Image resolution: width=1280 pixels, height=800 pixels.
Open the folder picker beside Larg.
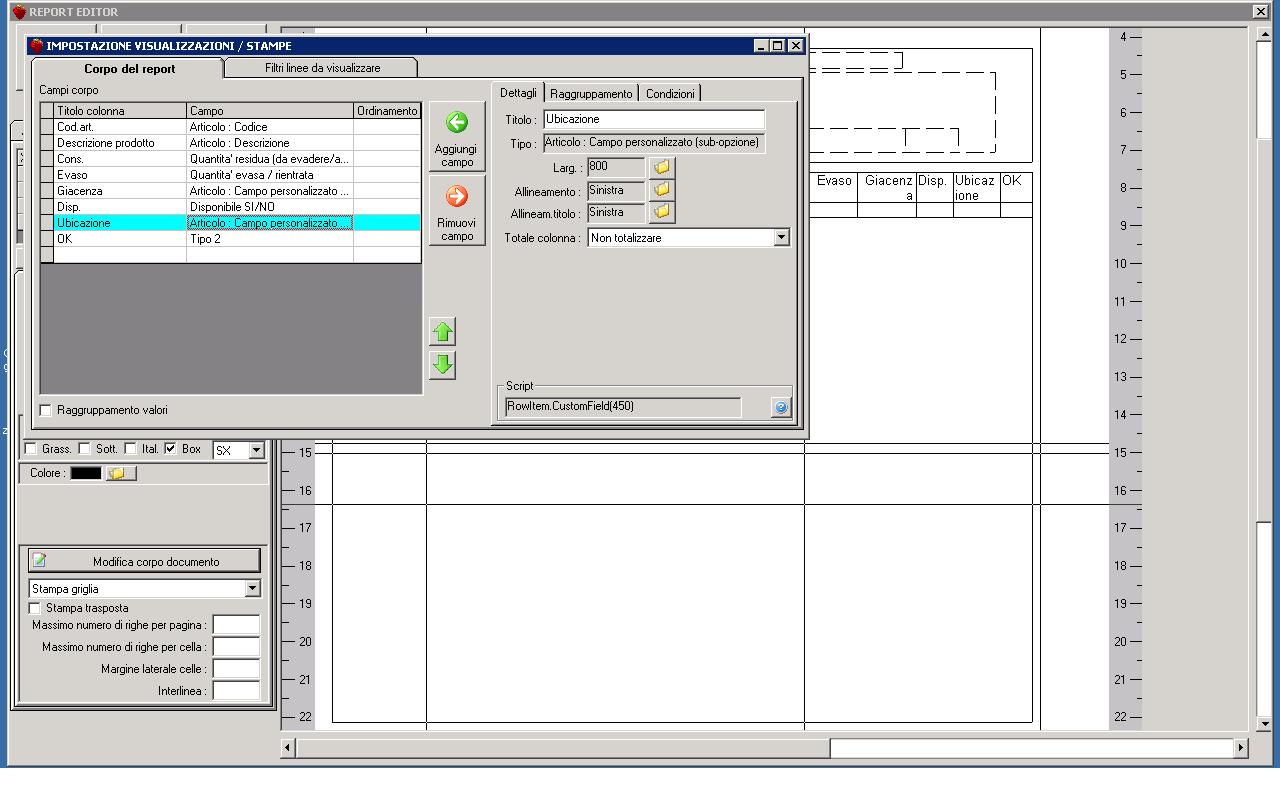click(661, 168)
